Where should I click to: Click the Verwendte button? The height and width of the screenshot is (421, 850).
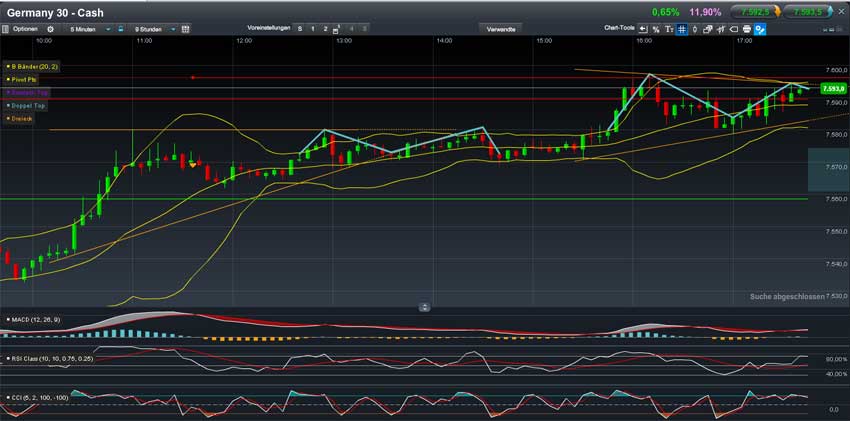tap(500, 29)
